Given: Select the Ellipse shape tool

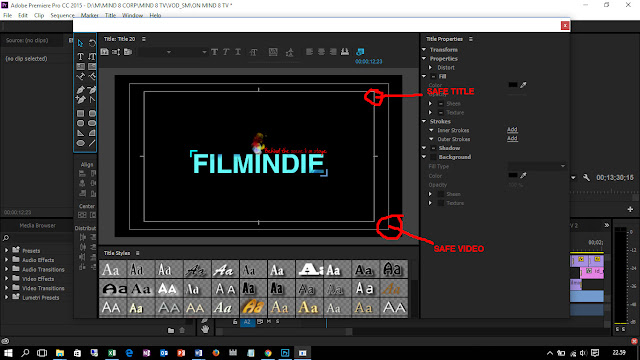Looking at the screenshot, I should click(80, 143).
